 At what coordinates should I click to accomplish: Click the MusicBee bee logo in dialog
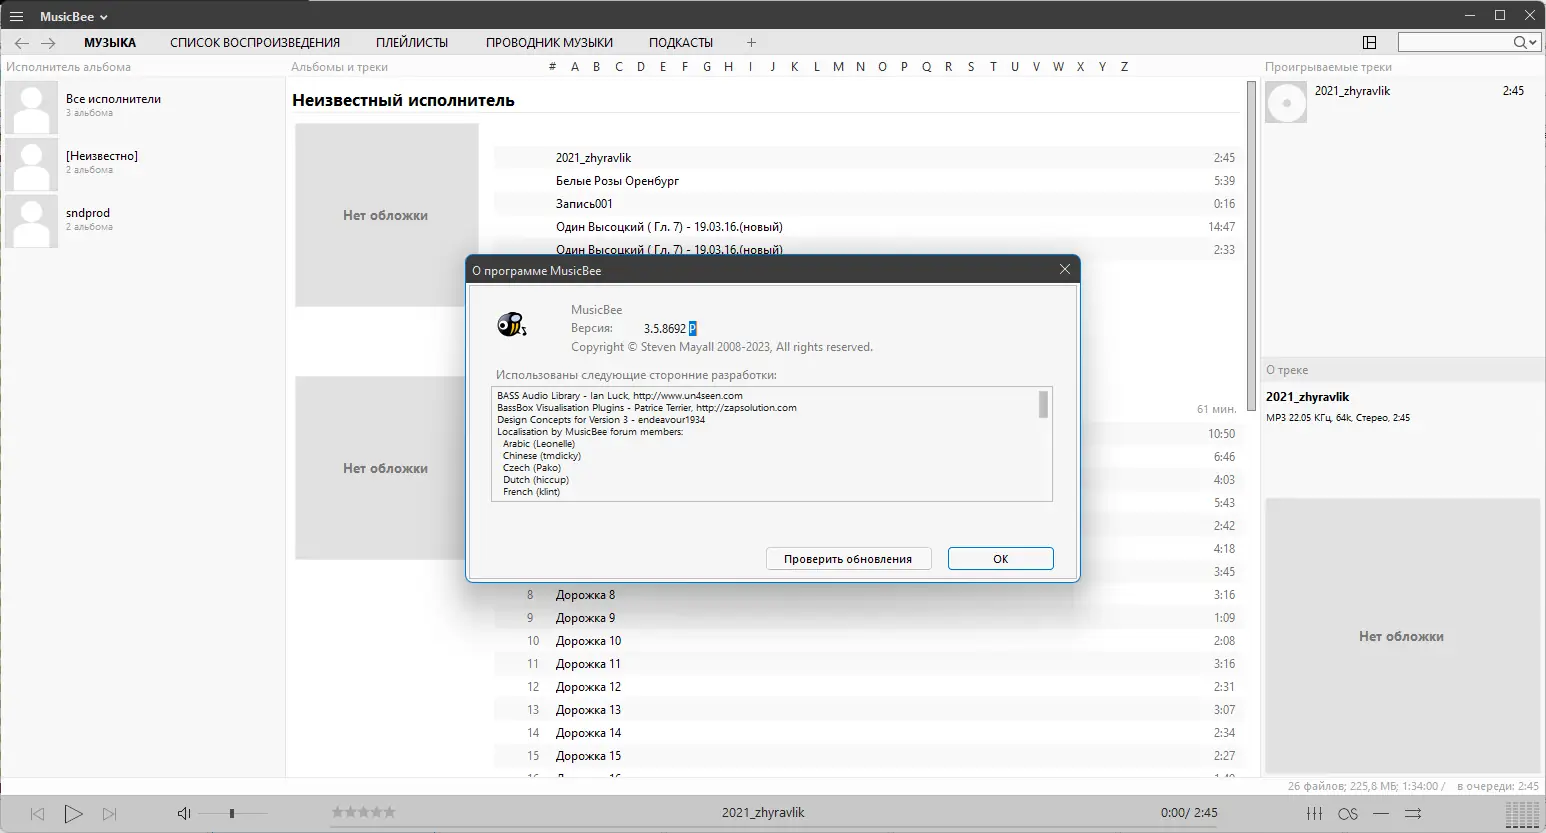(x=511, y=324)
